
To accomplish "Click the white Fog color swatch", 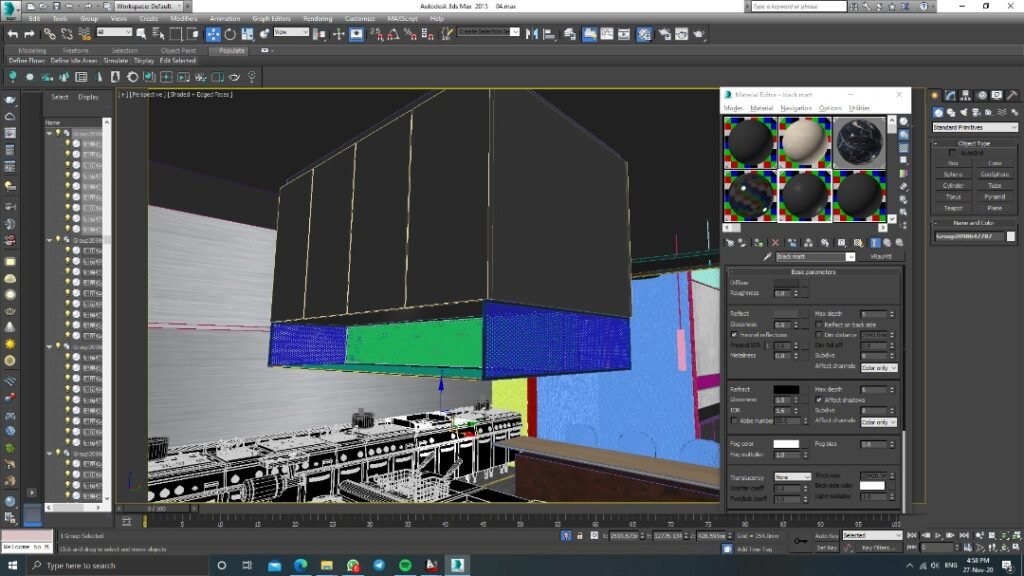I will point(786,444).
